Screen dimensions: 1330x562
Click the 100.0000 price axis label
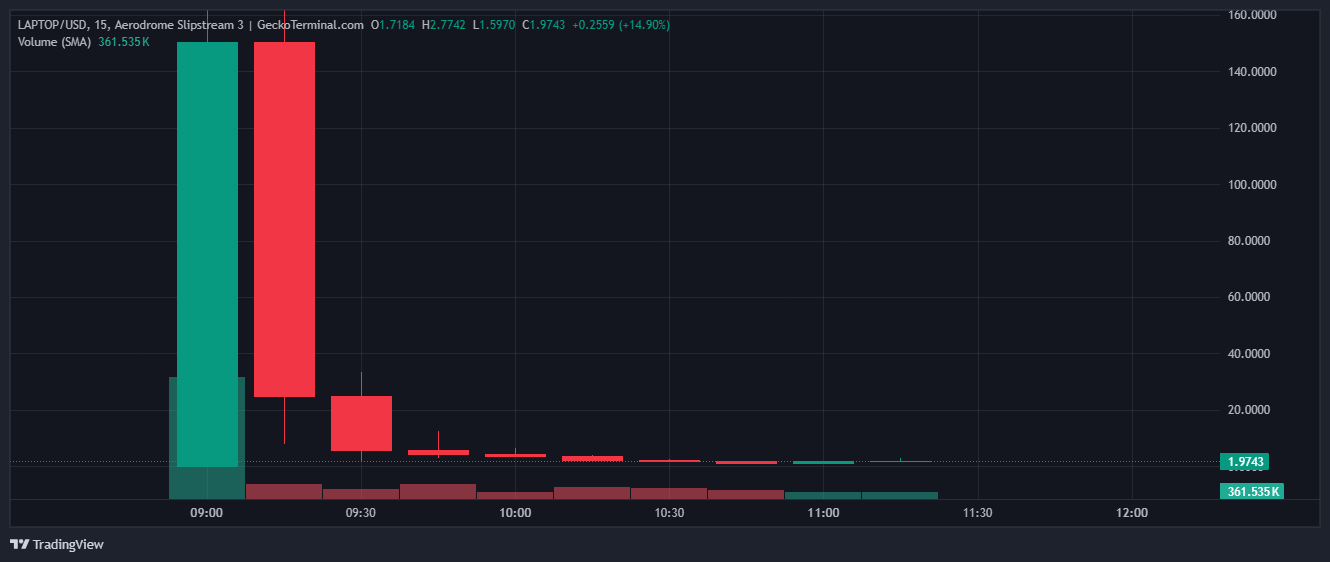click(1252, 185)
